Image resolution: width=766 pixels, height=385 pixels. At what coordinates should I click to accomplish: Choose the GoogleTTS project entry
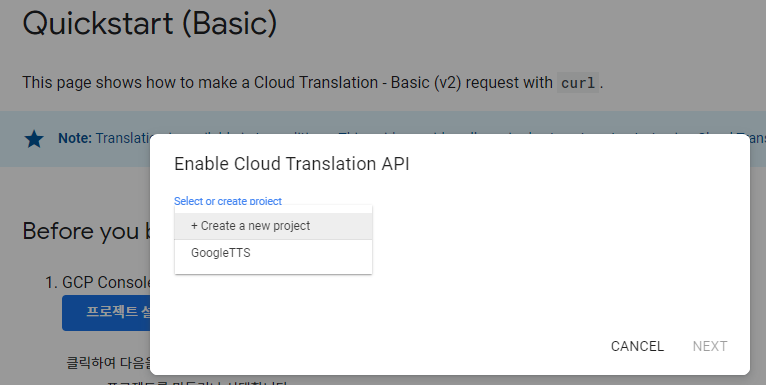click(x=273, y=253)
